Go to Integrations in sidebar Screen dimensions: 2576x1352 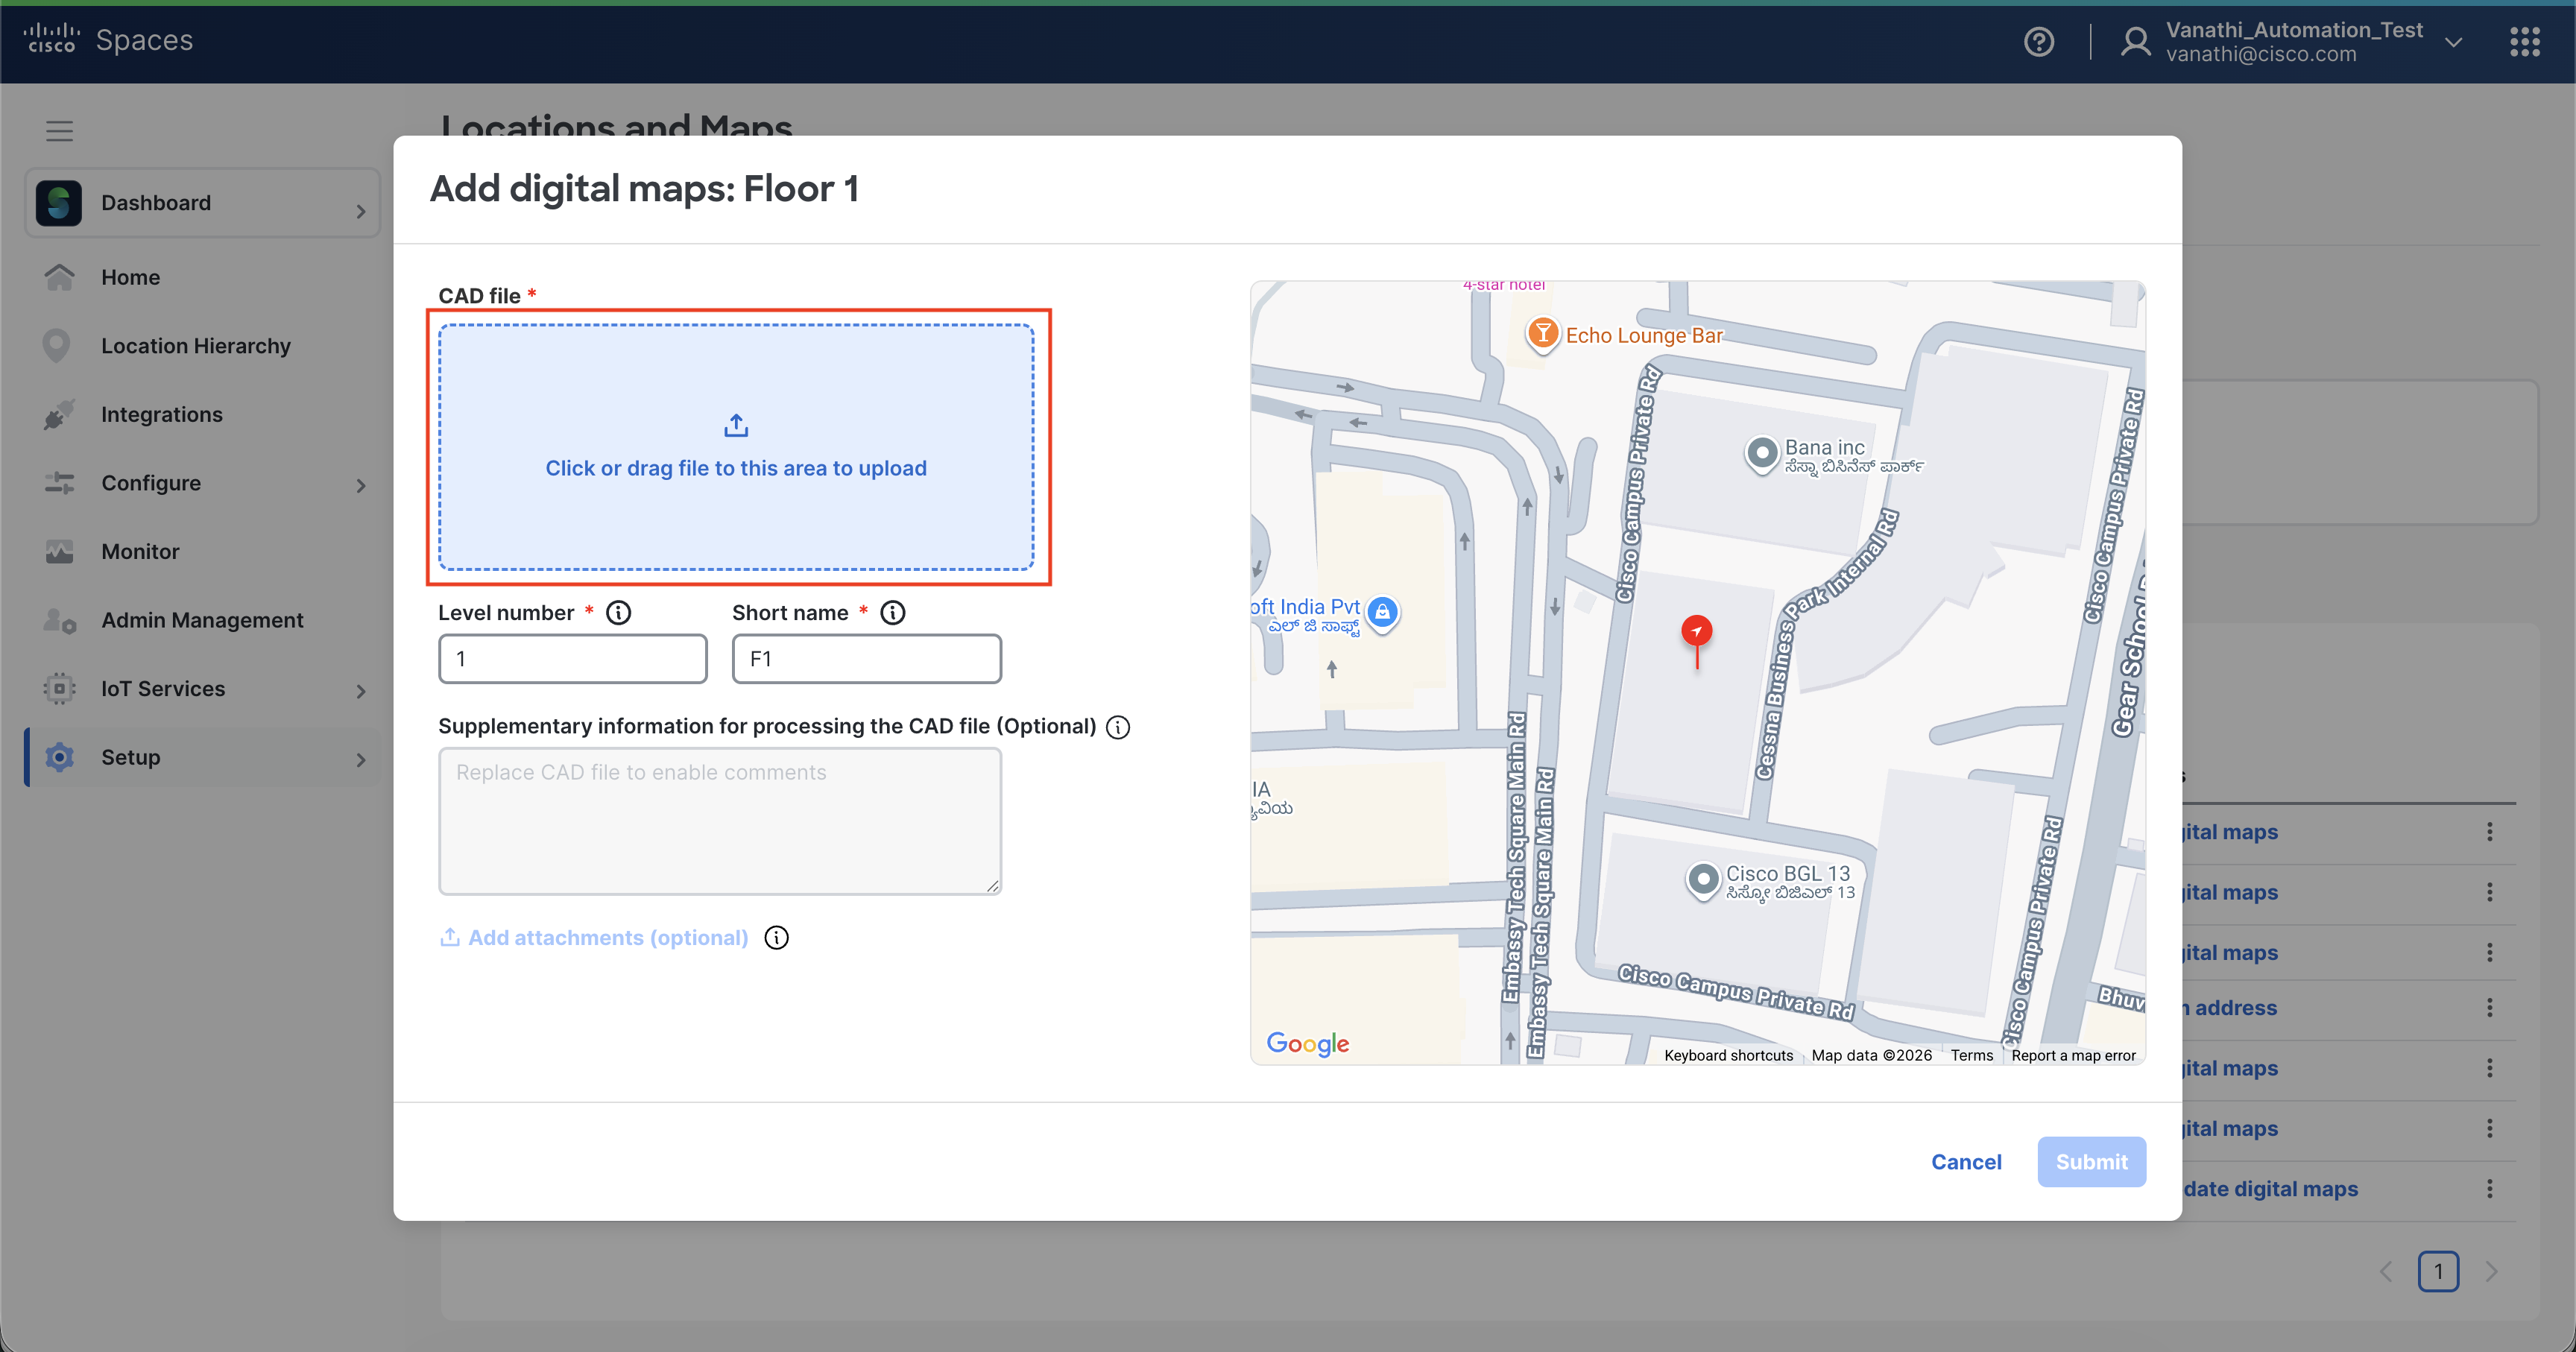point(161,414)
